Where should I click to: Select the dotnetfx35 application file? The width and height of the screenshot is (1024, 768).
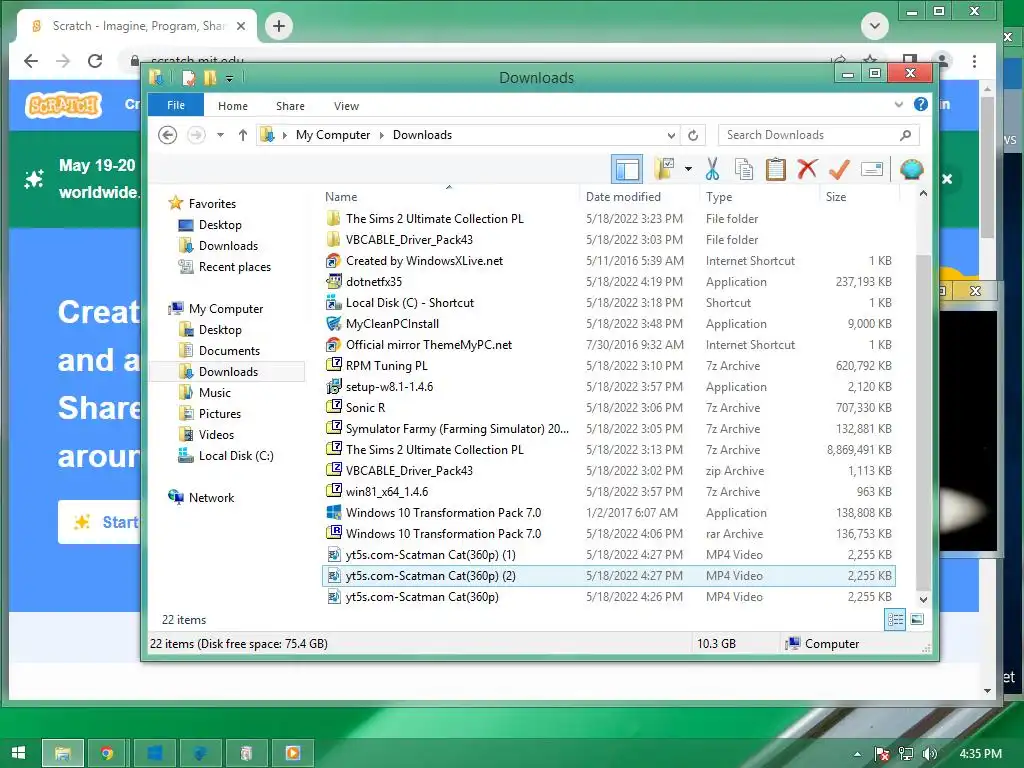click(374, 281)
